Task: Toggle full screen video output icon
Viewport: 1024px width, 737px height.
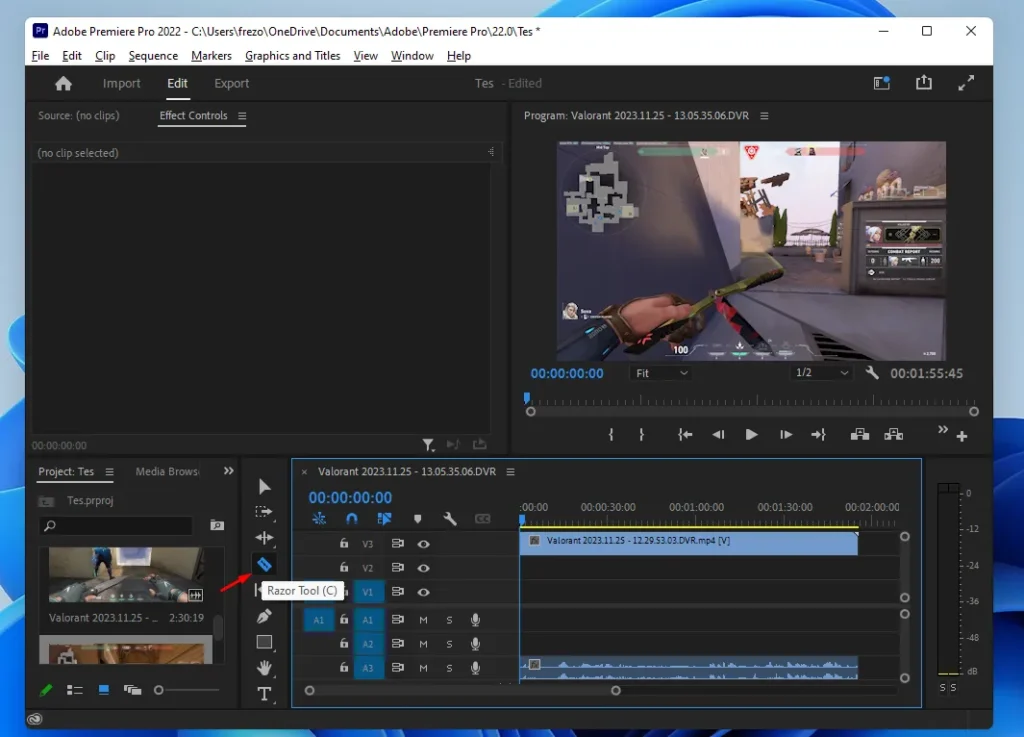Action: pos(966,83)
